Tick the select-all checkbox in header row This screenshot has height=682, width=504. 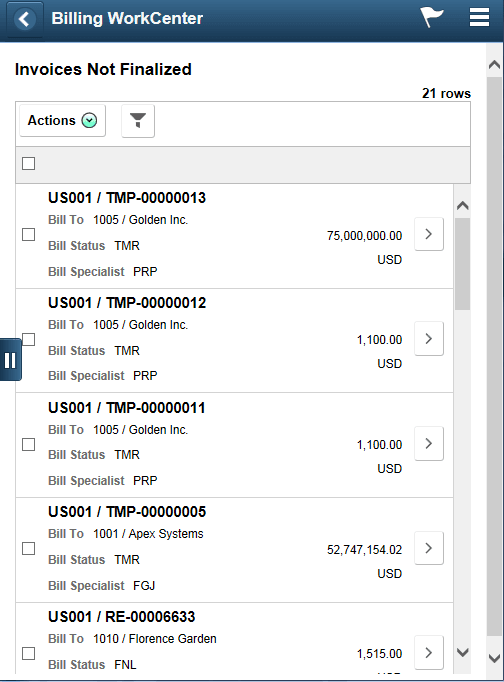pyautogui.click(x=29, y=164)
